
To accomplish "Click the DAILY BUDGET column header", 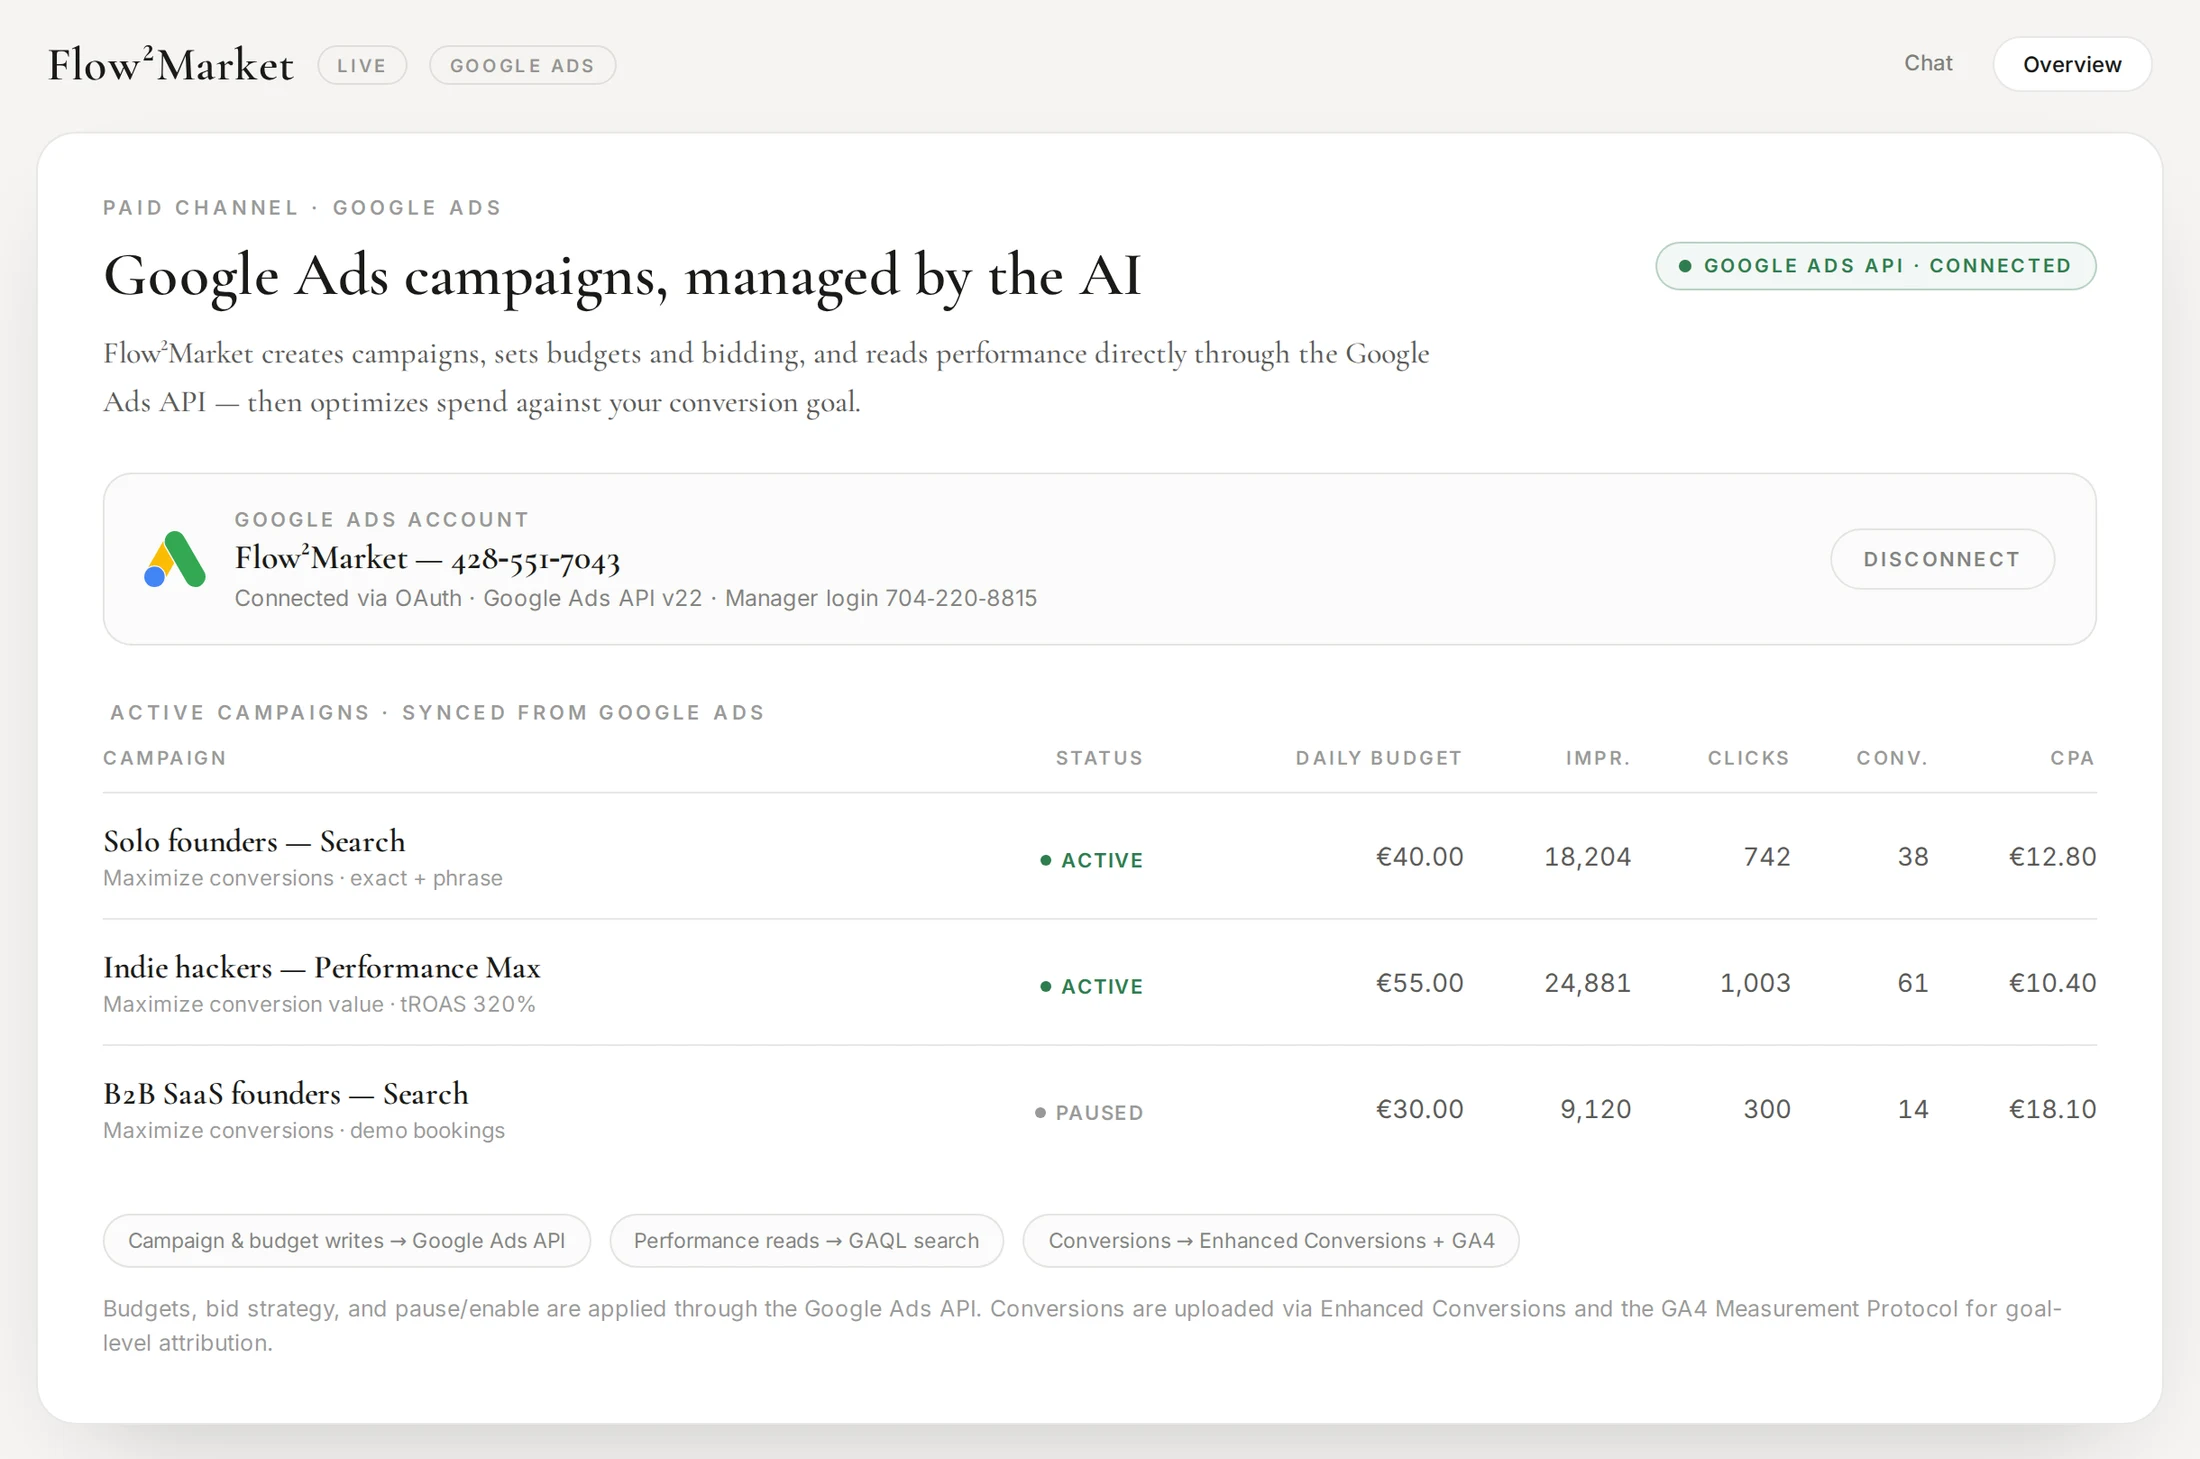I will 1379,758.
